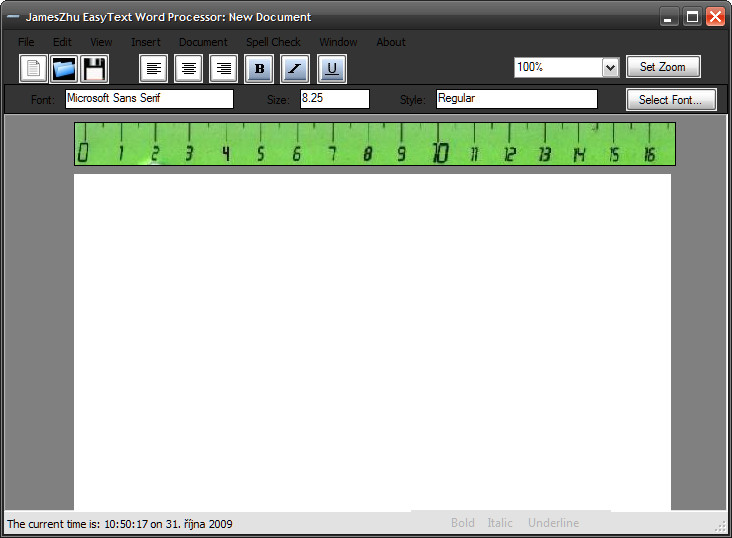Toggle the bold B button

pos(259,69)
